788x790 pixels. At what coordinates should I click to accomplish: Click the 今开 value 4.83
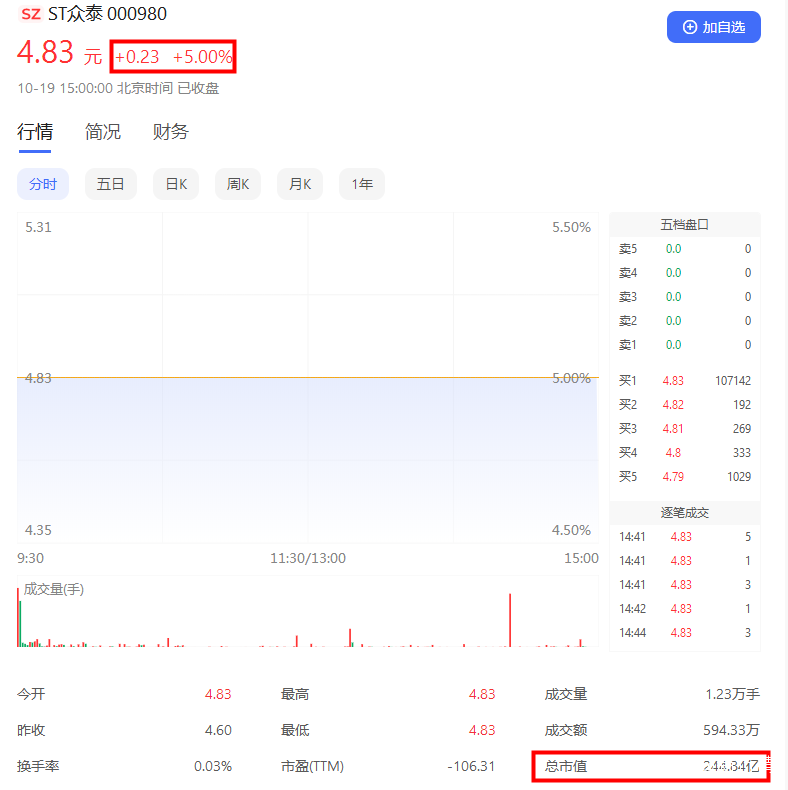(218, 695)
